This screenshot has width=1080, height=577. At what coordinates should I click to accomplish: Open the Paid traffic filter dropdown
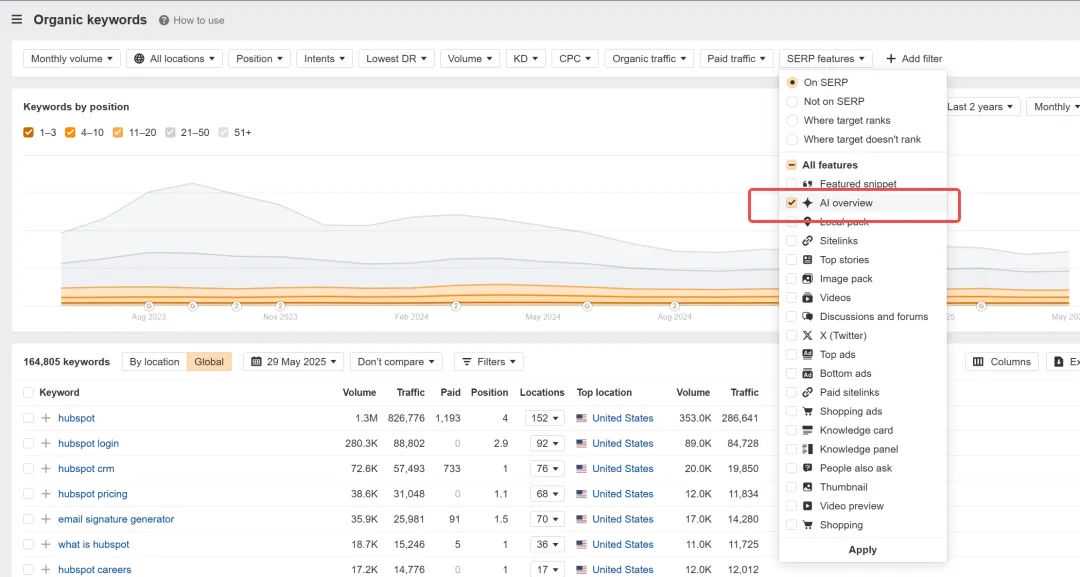(x=736, y=59)
